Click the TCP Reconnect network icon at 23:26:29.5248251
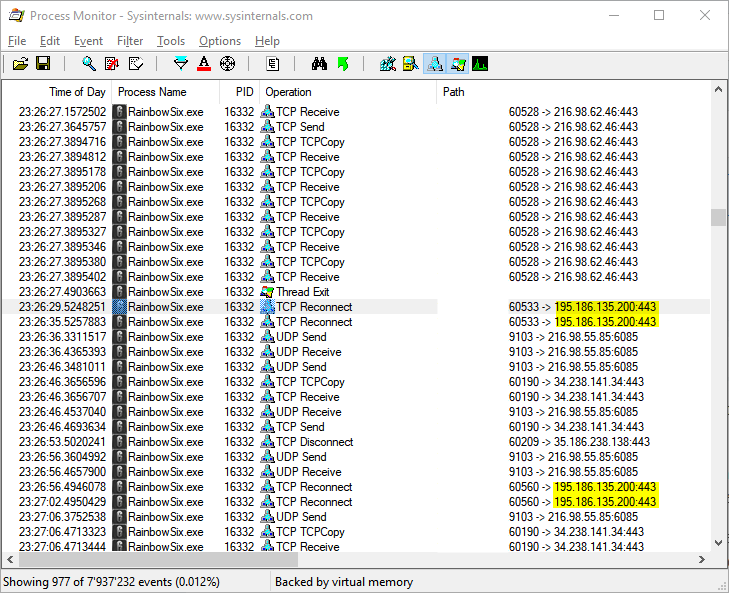Viewport: 729px width, 593px height. pyautogui.click(x=267, y=307)
